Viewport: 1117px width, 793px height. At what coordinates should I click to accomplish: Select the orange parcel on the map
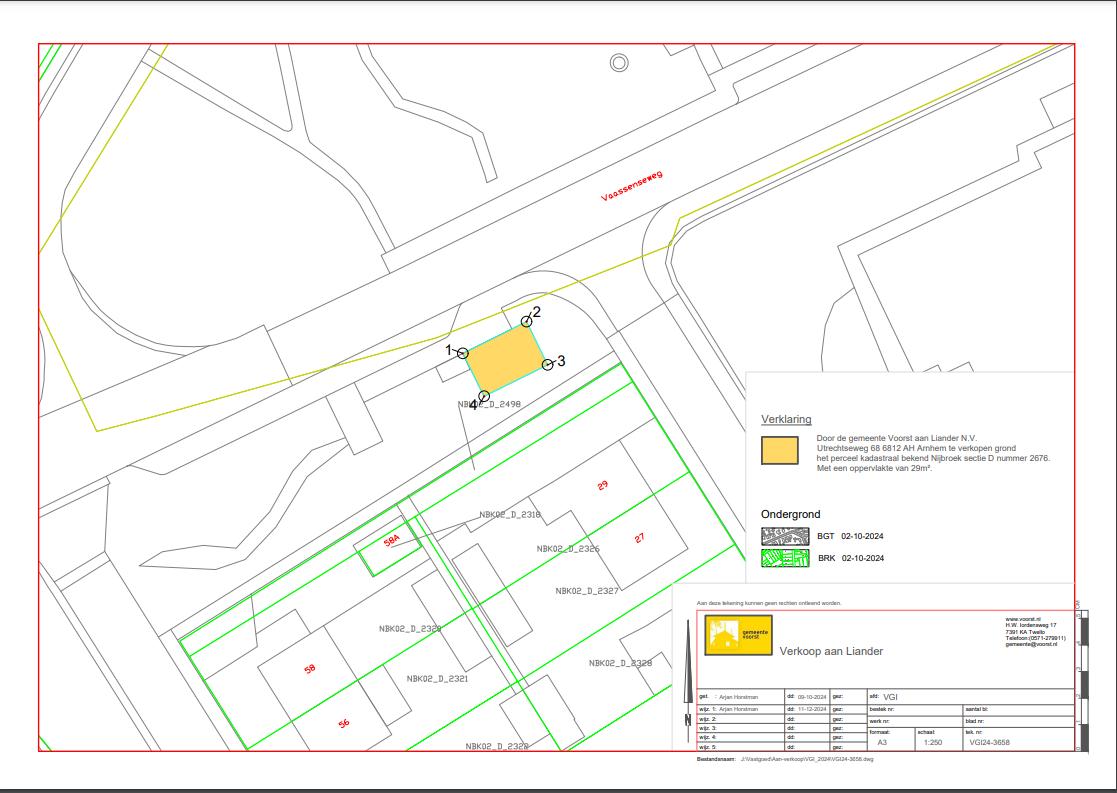[505, 359]
